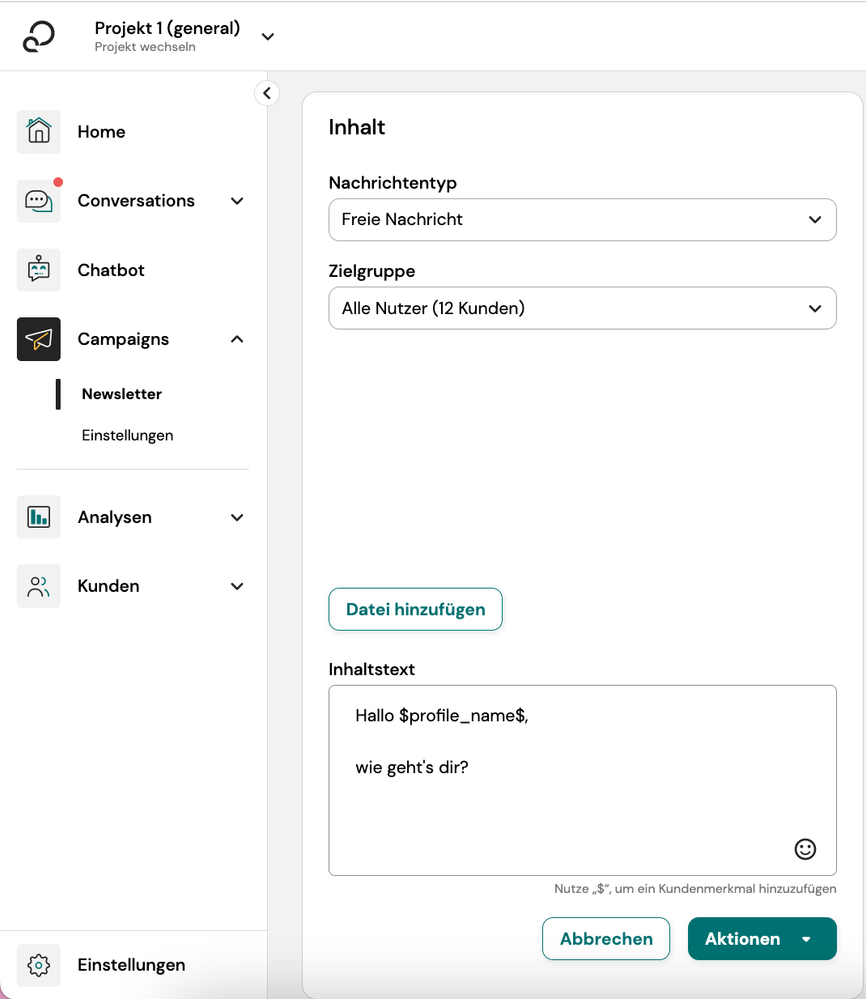Click the Home house icon

39,132
